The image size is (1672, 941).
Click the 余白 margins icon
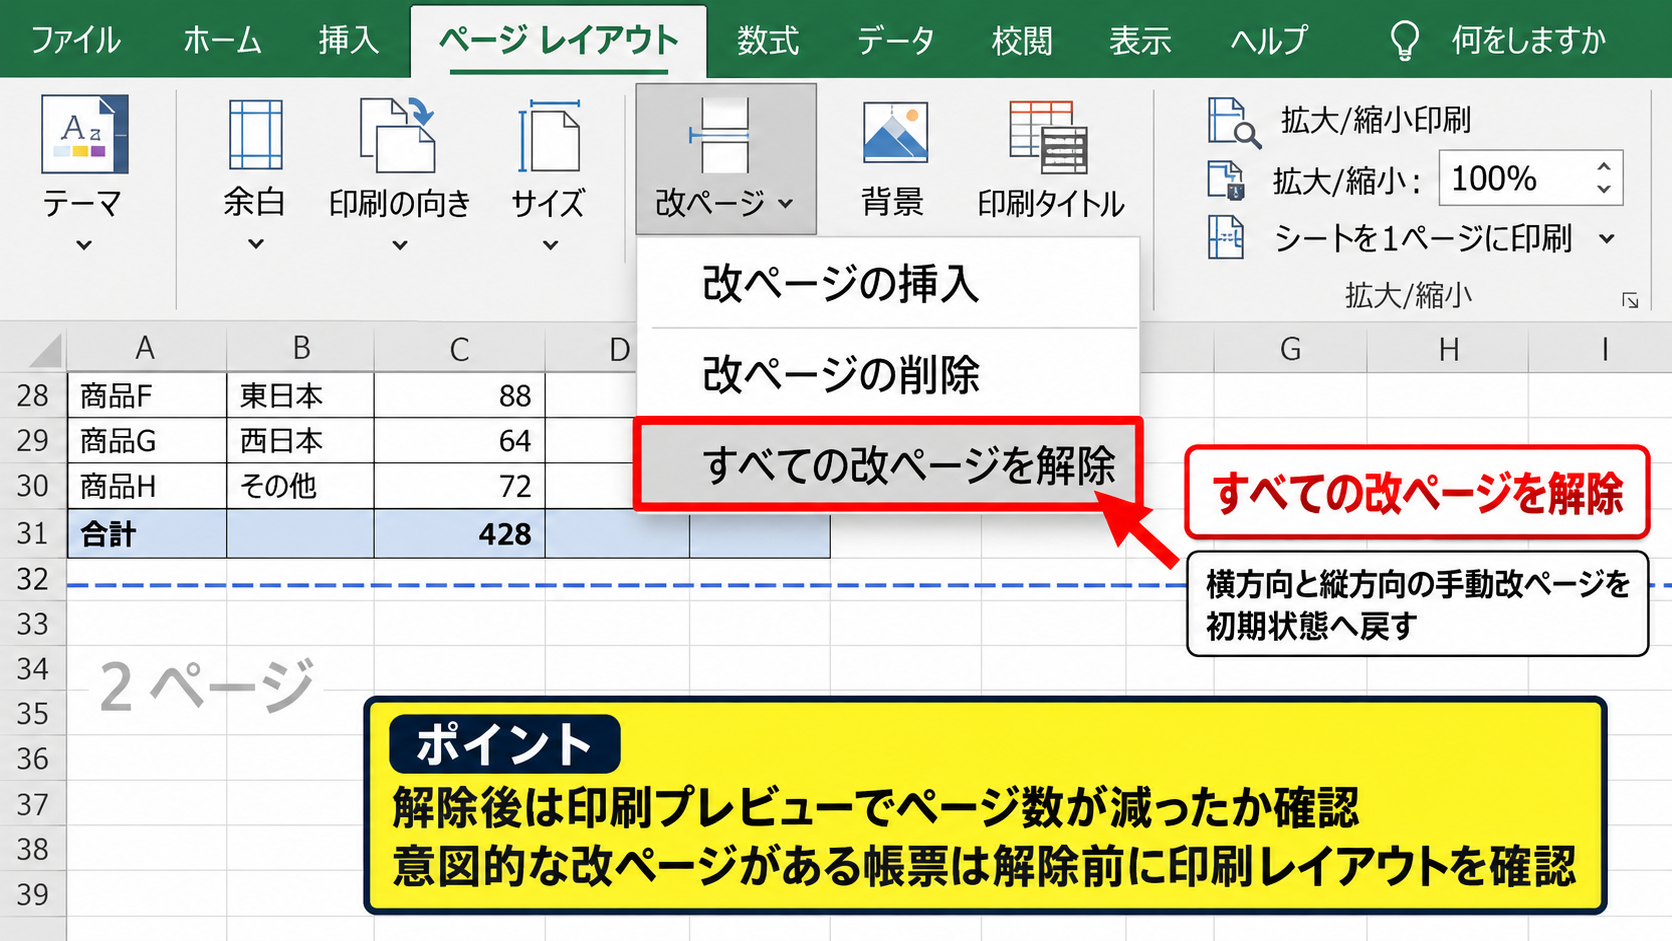pyautogui.click(x=255, y=135)
